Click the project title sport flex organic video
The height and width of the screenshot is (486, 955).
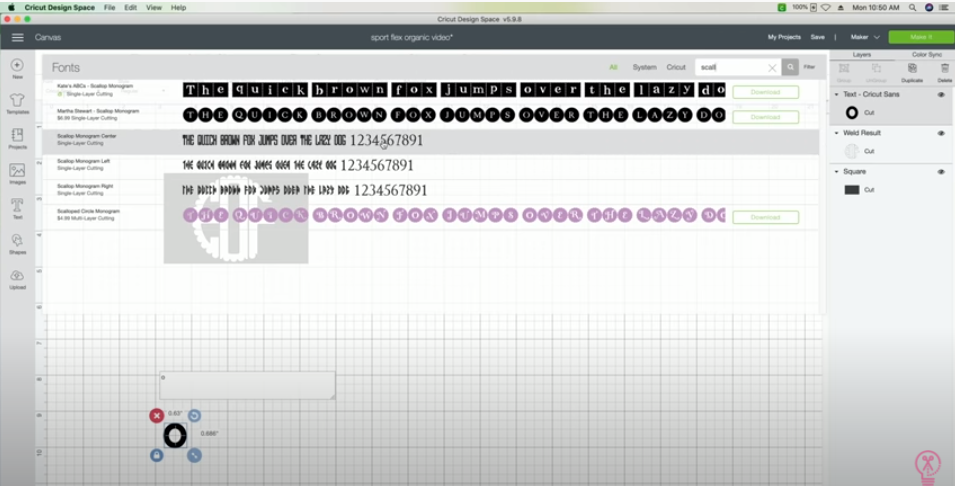pos(412,37)
